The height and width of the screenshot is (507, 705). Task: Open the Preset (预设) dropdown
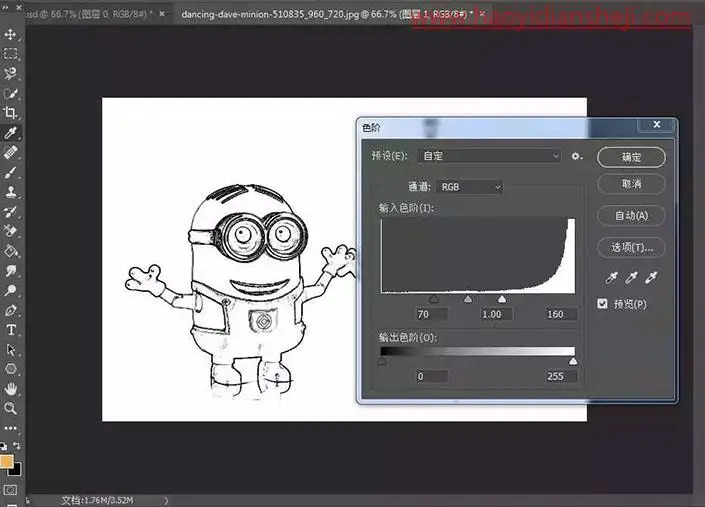(489, 156)
